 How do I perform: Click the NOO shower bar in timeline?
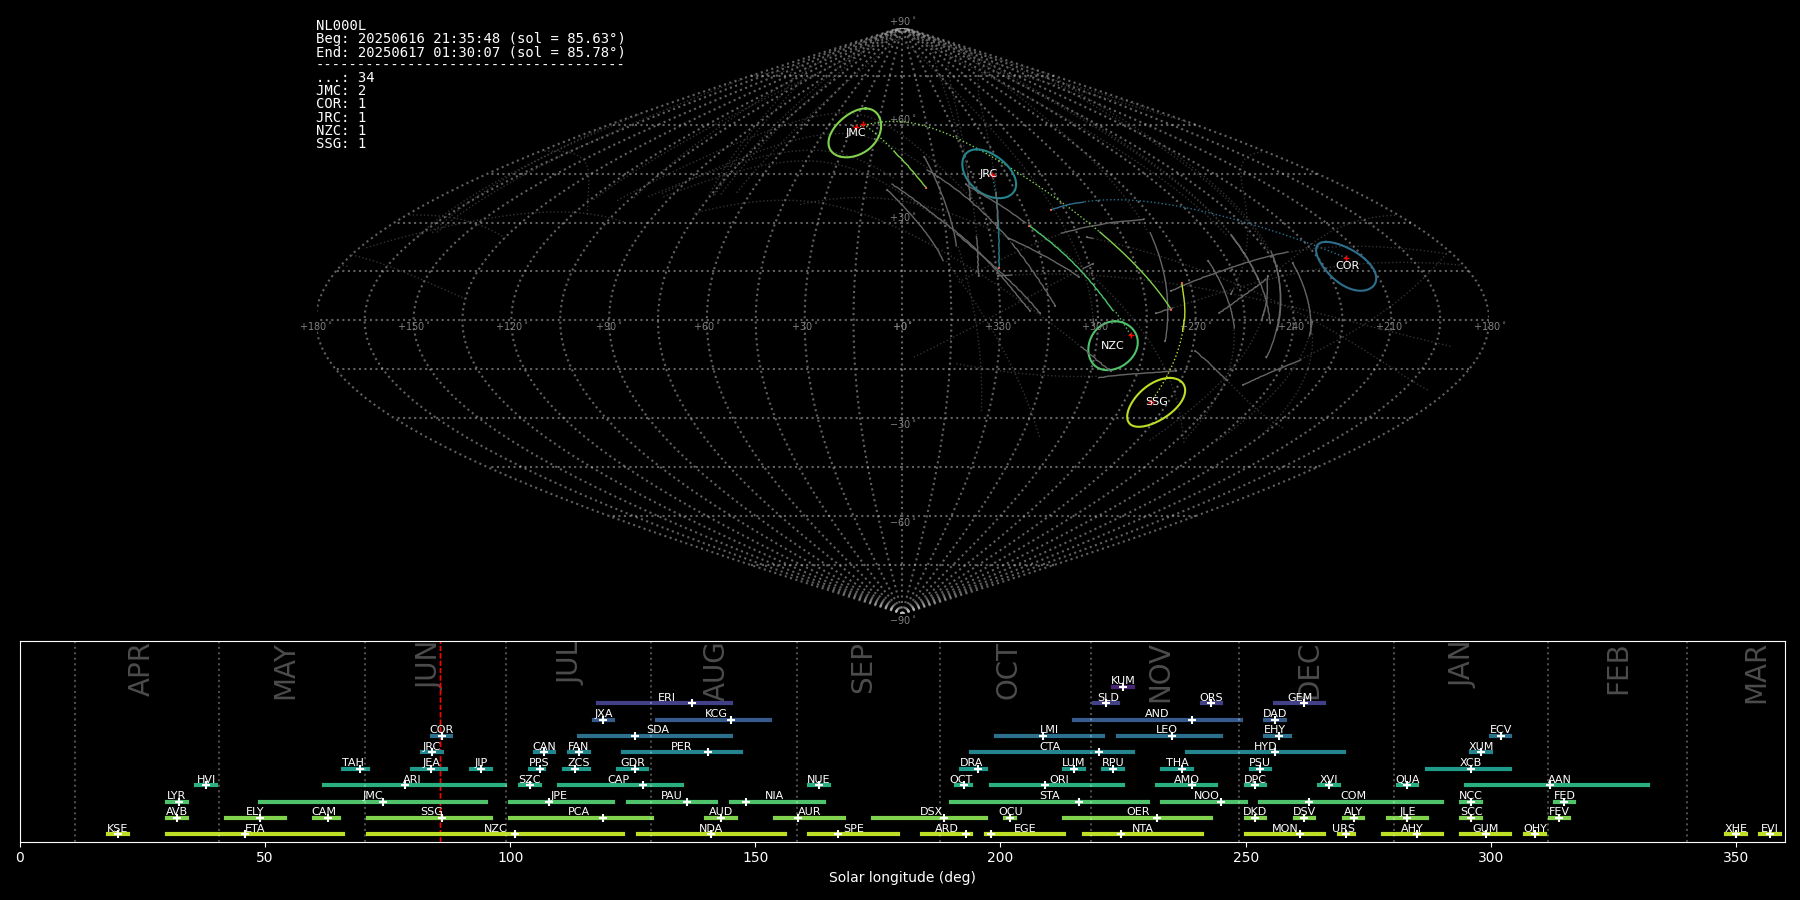pos(1204,802)
